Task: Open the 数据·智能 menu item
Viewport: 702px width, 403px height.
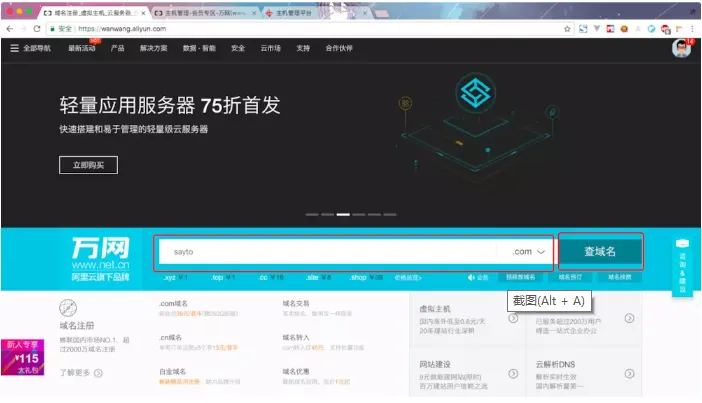Action: pos(199,48)
